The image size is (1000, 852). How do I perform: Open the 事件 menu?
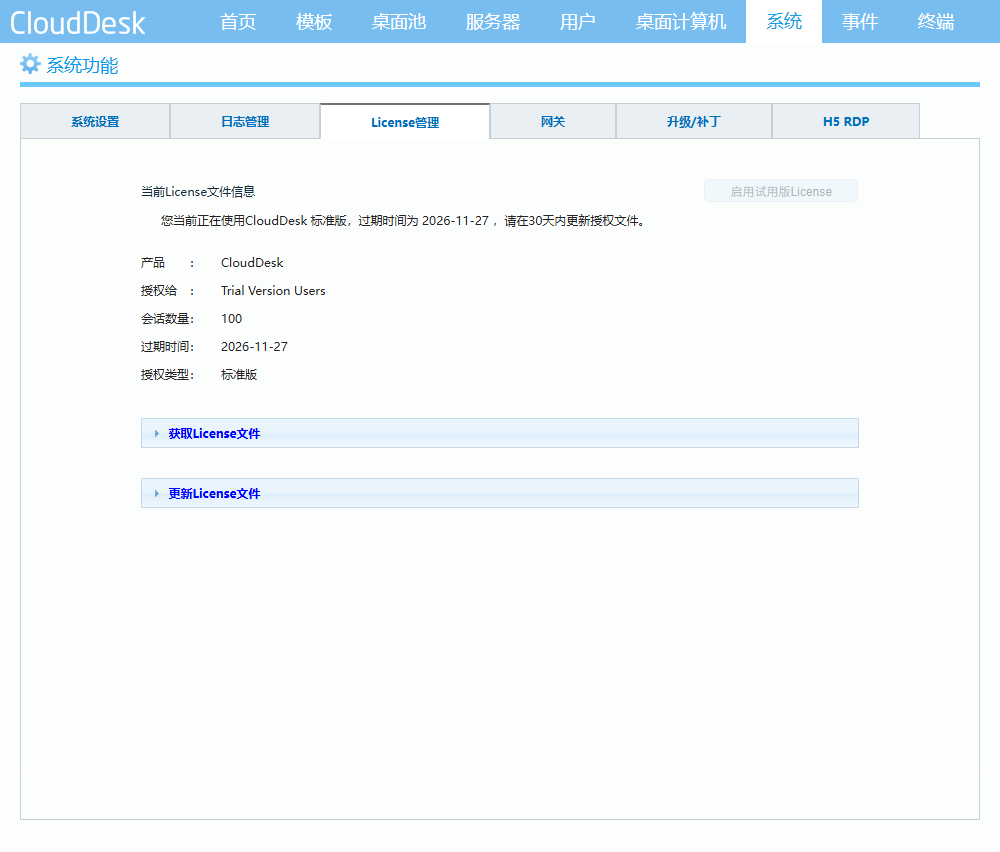pyautogui.click(x=860, y=22)
